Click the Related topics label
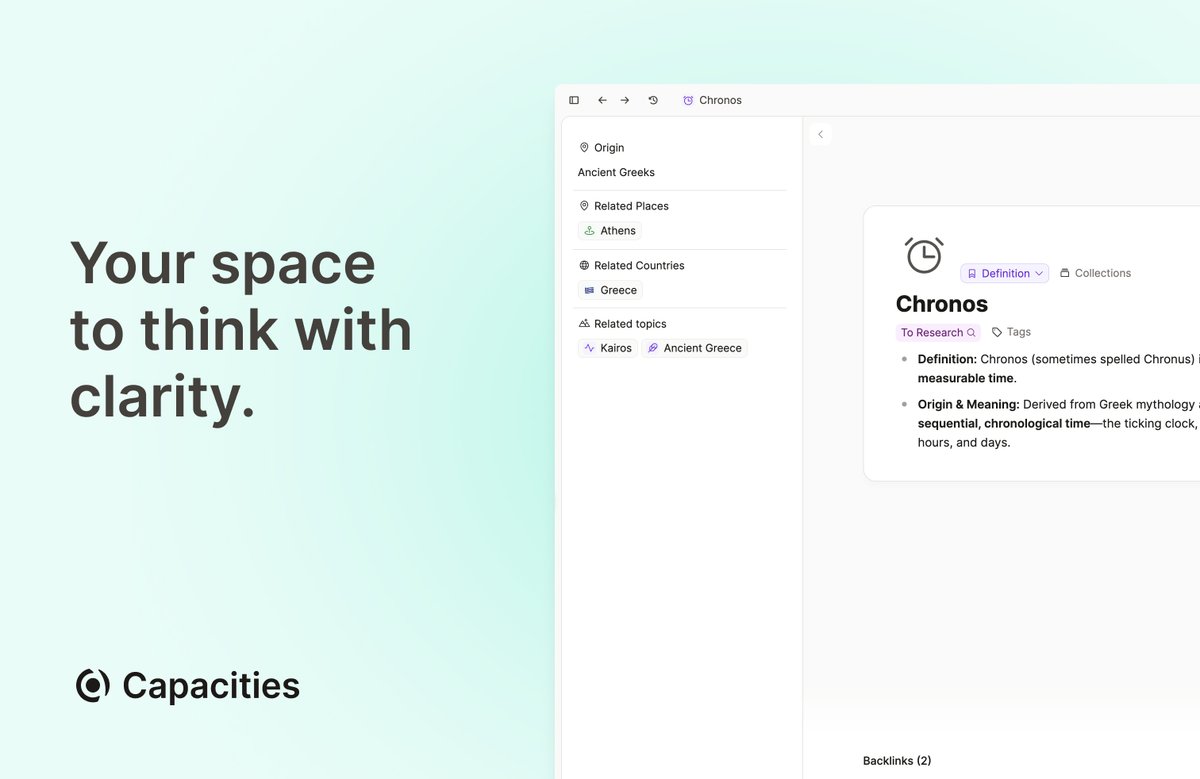1200x779 pixels. pos(630,324)
